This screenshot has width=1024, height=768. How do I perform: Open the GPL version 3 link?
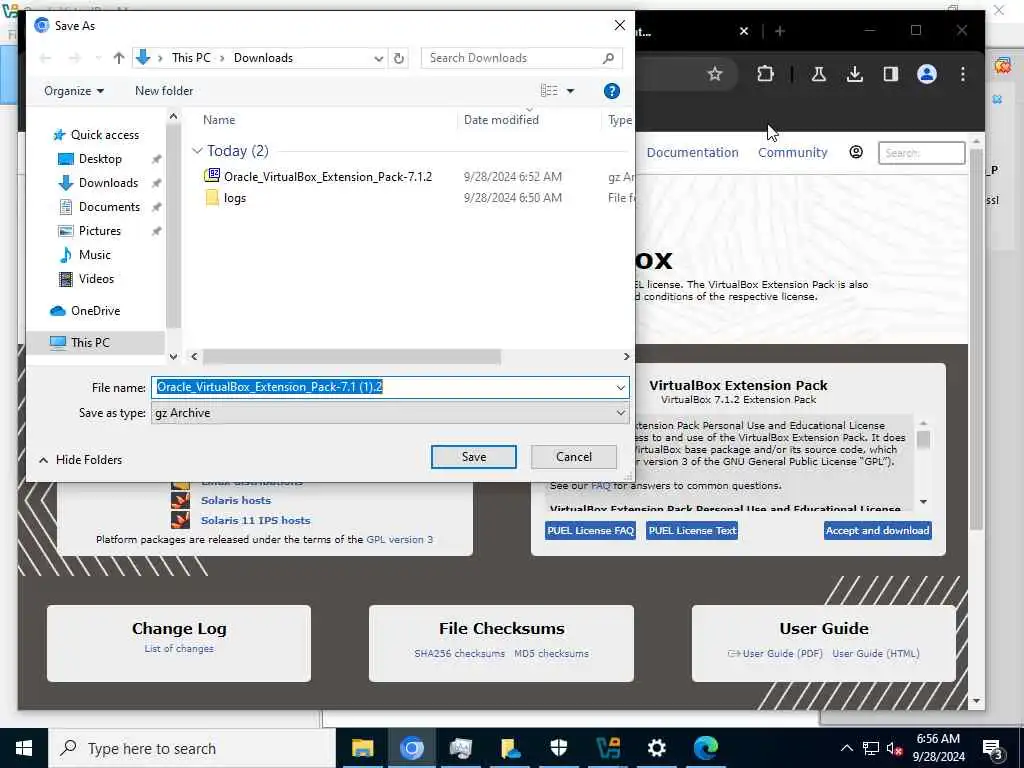(x=400, y=539)
